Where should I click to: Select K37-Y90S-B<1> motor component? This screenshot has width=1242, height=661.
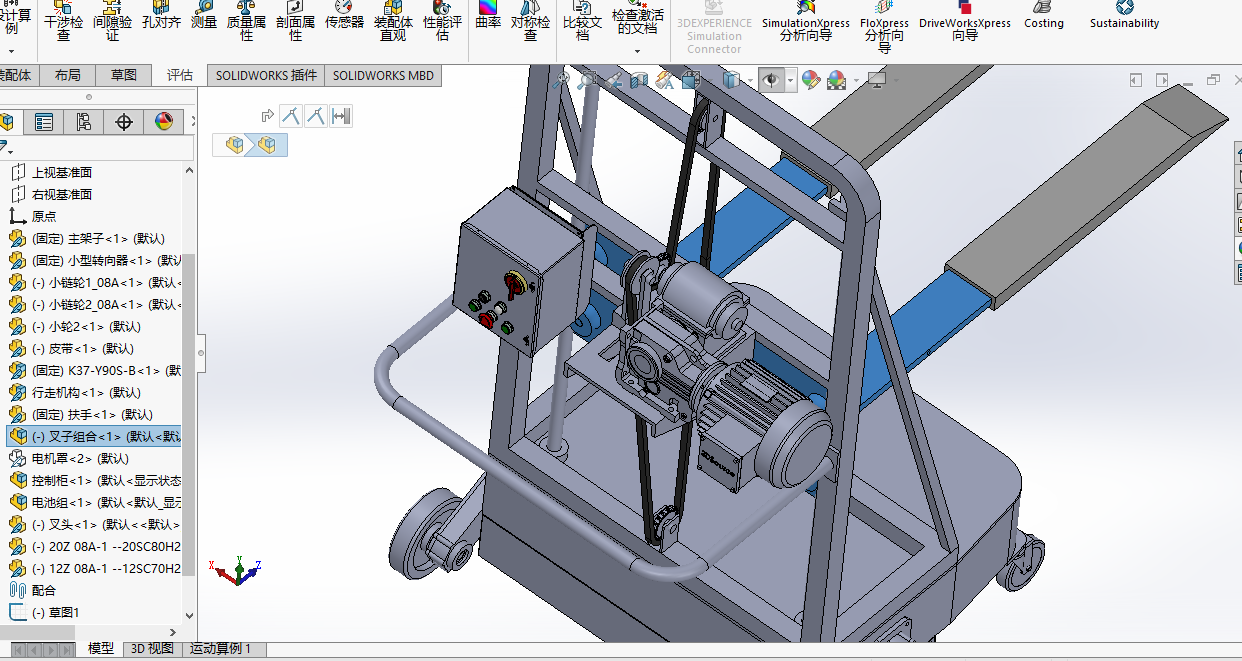(96, 370)
